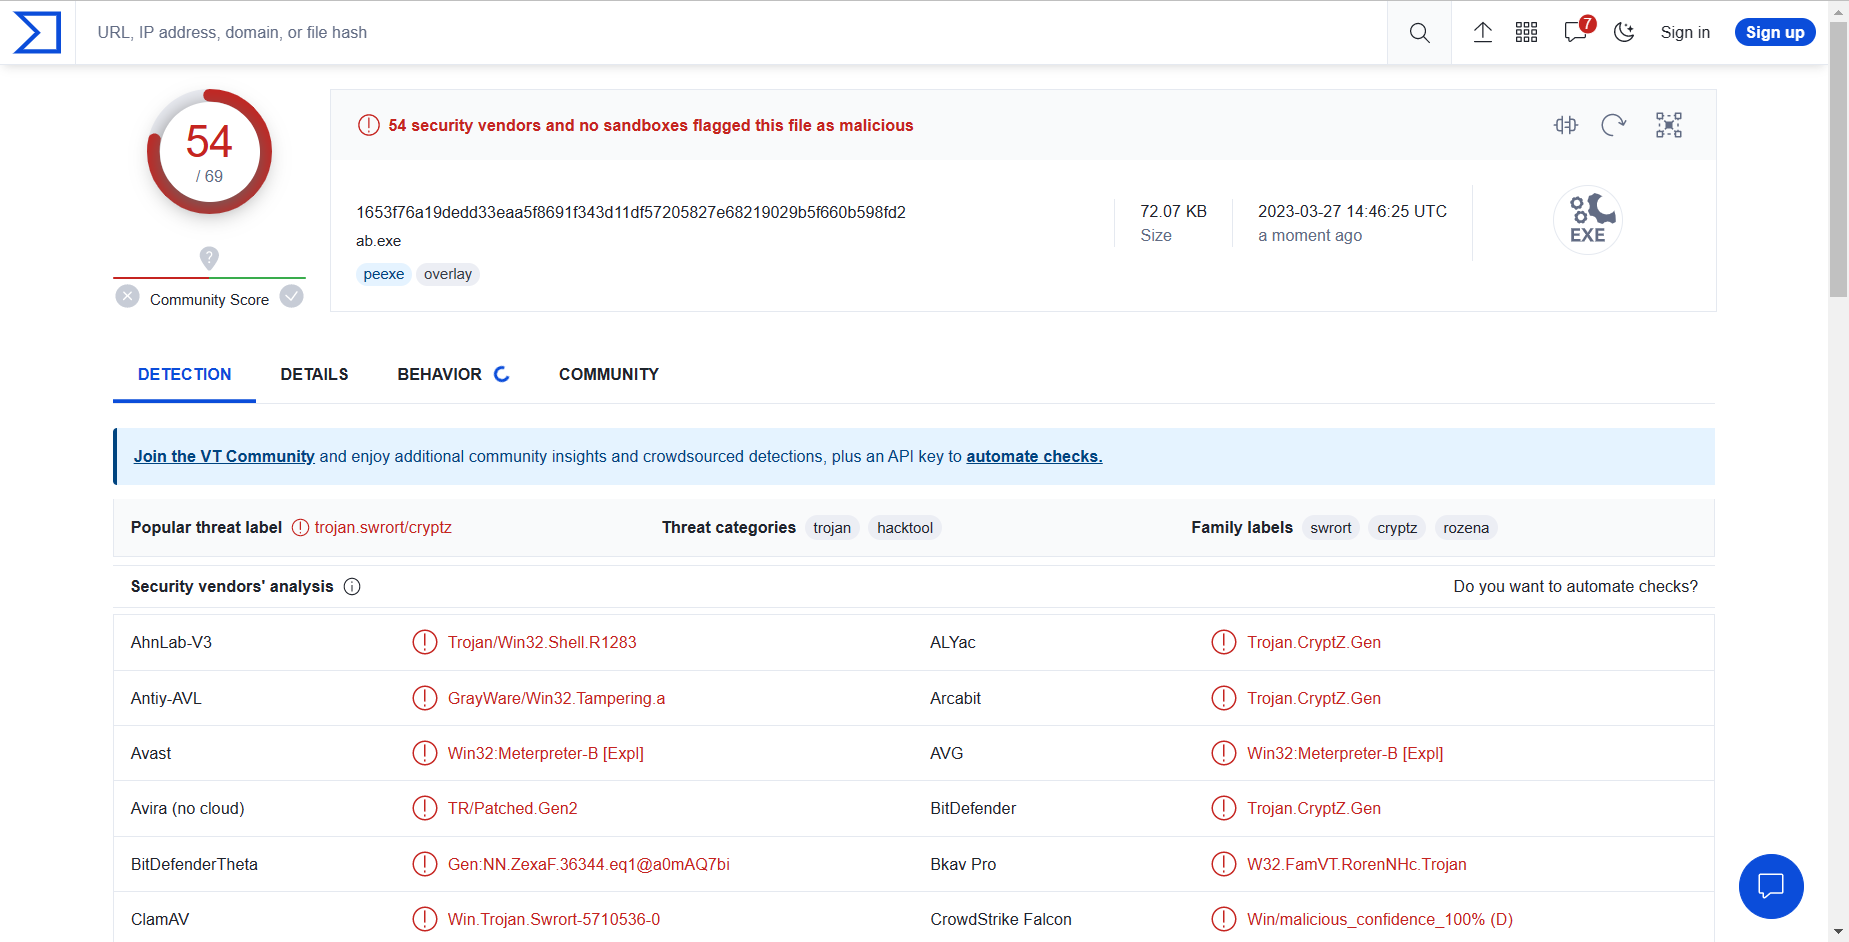Click the reanalyze refresh icon
Screen dimensions: 1849x942
click(x=1614, y=125)
